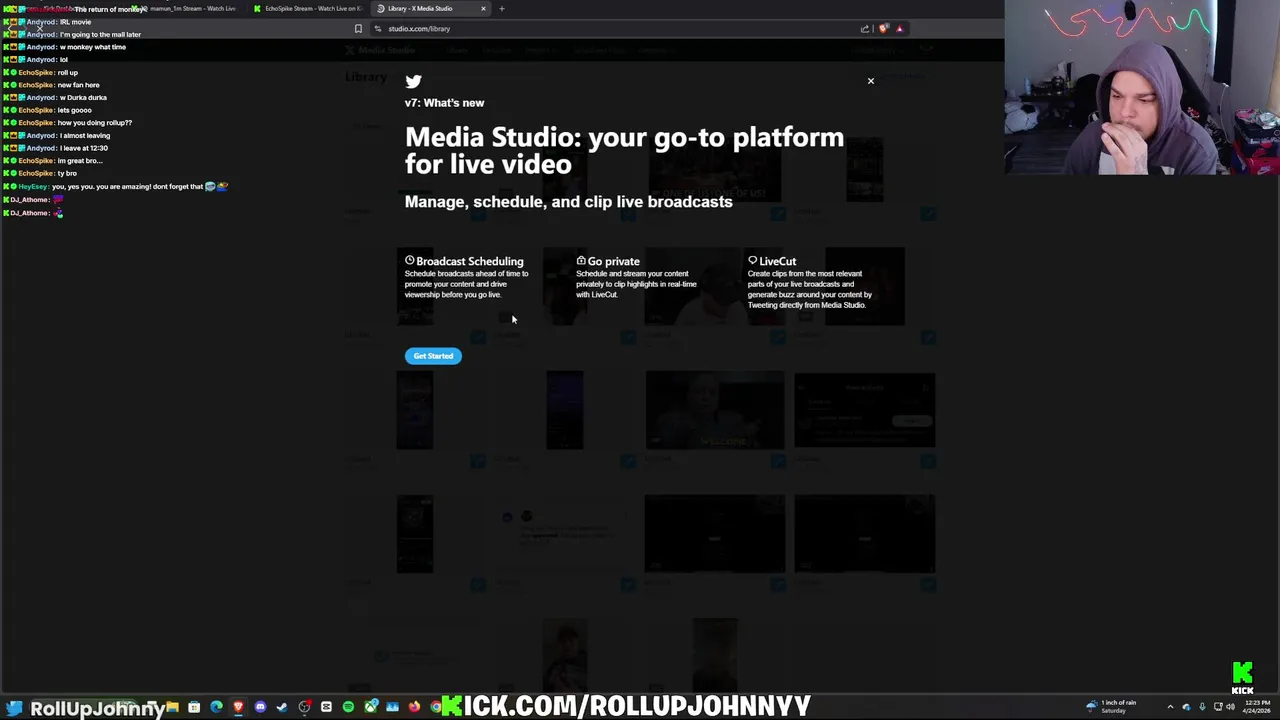This screenshot has width=1280, height=720.
Task: Open File Explorer from the taskbar
Action: tap(173, 707)
